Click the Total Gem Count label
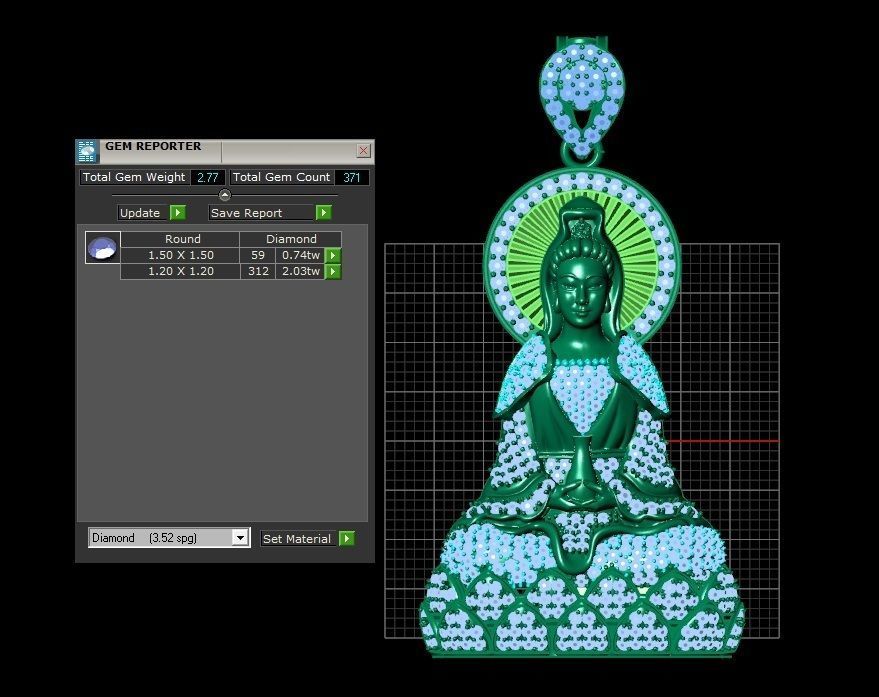 tap(281, 177)
